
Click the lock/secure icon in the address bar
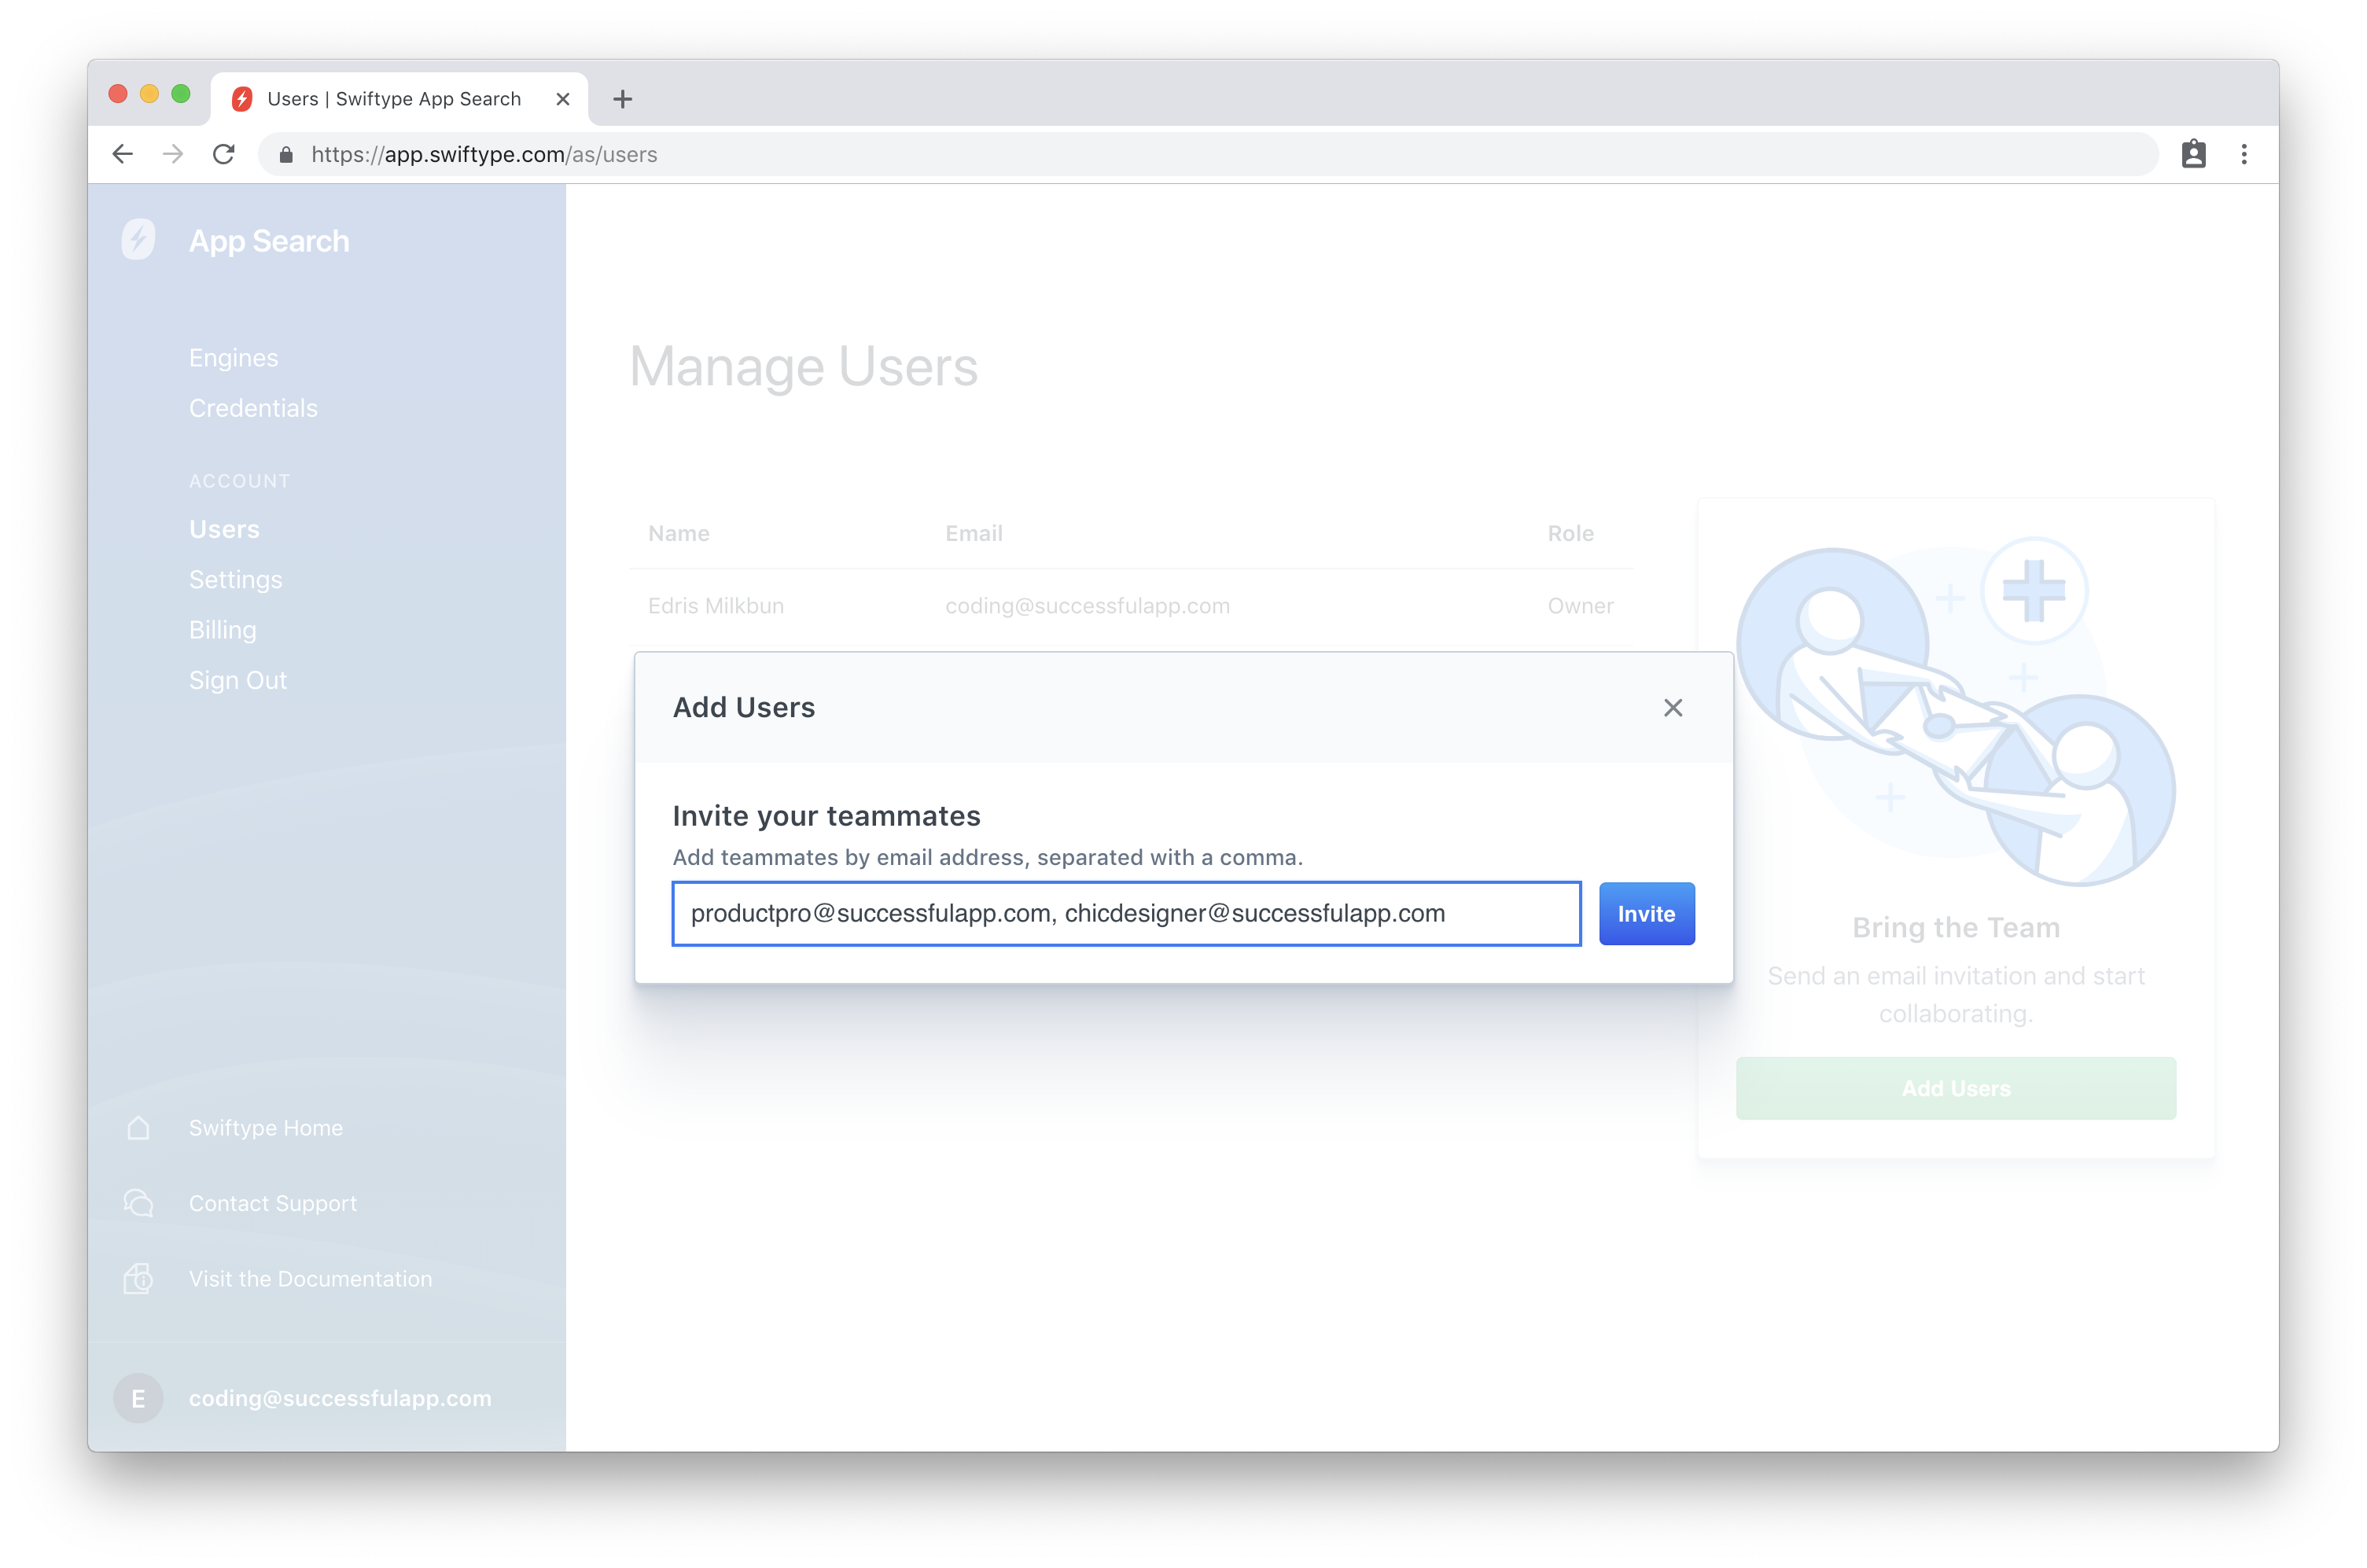point(287,154)
